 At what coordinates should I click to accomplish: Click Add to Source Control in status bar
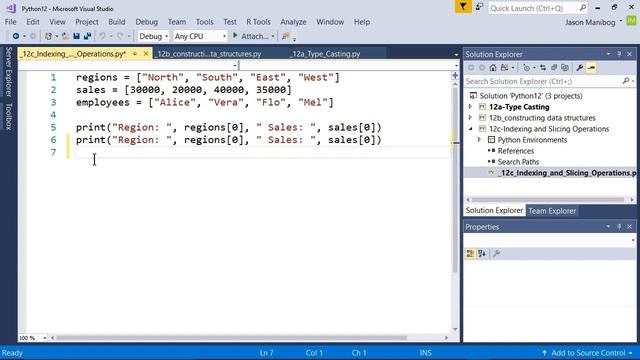[588, 353]
